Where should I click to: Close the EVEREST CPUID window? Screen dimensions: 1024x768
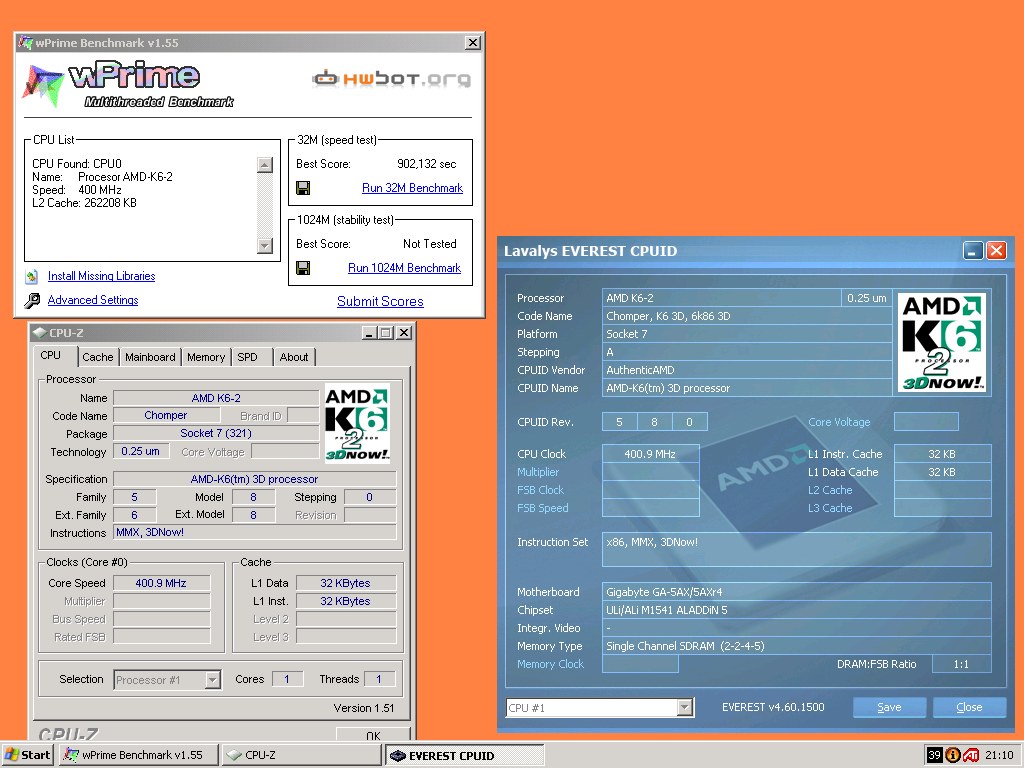997,251
